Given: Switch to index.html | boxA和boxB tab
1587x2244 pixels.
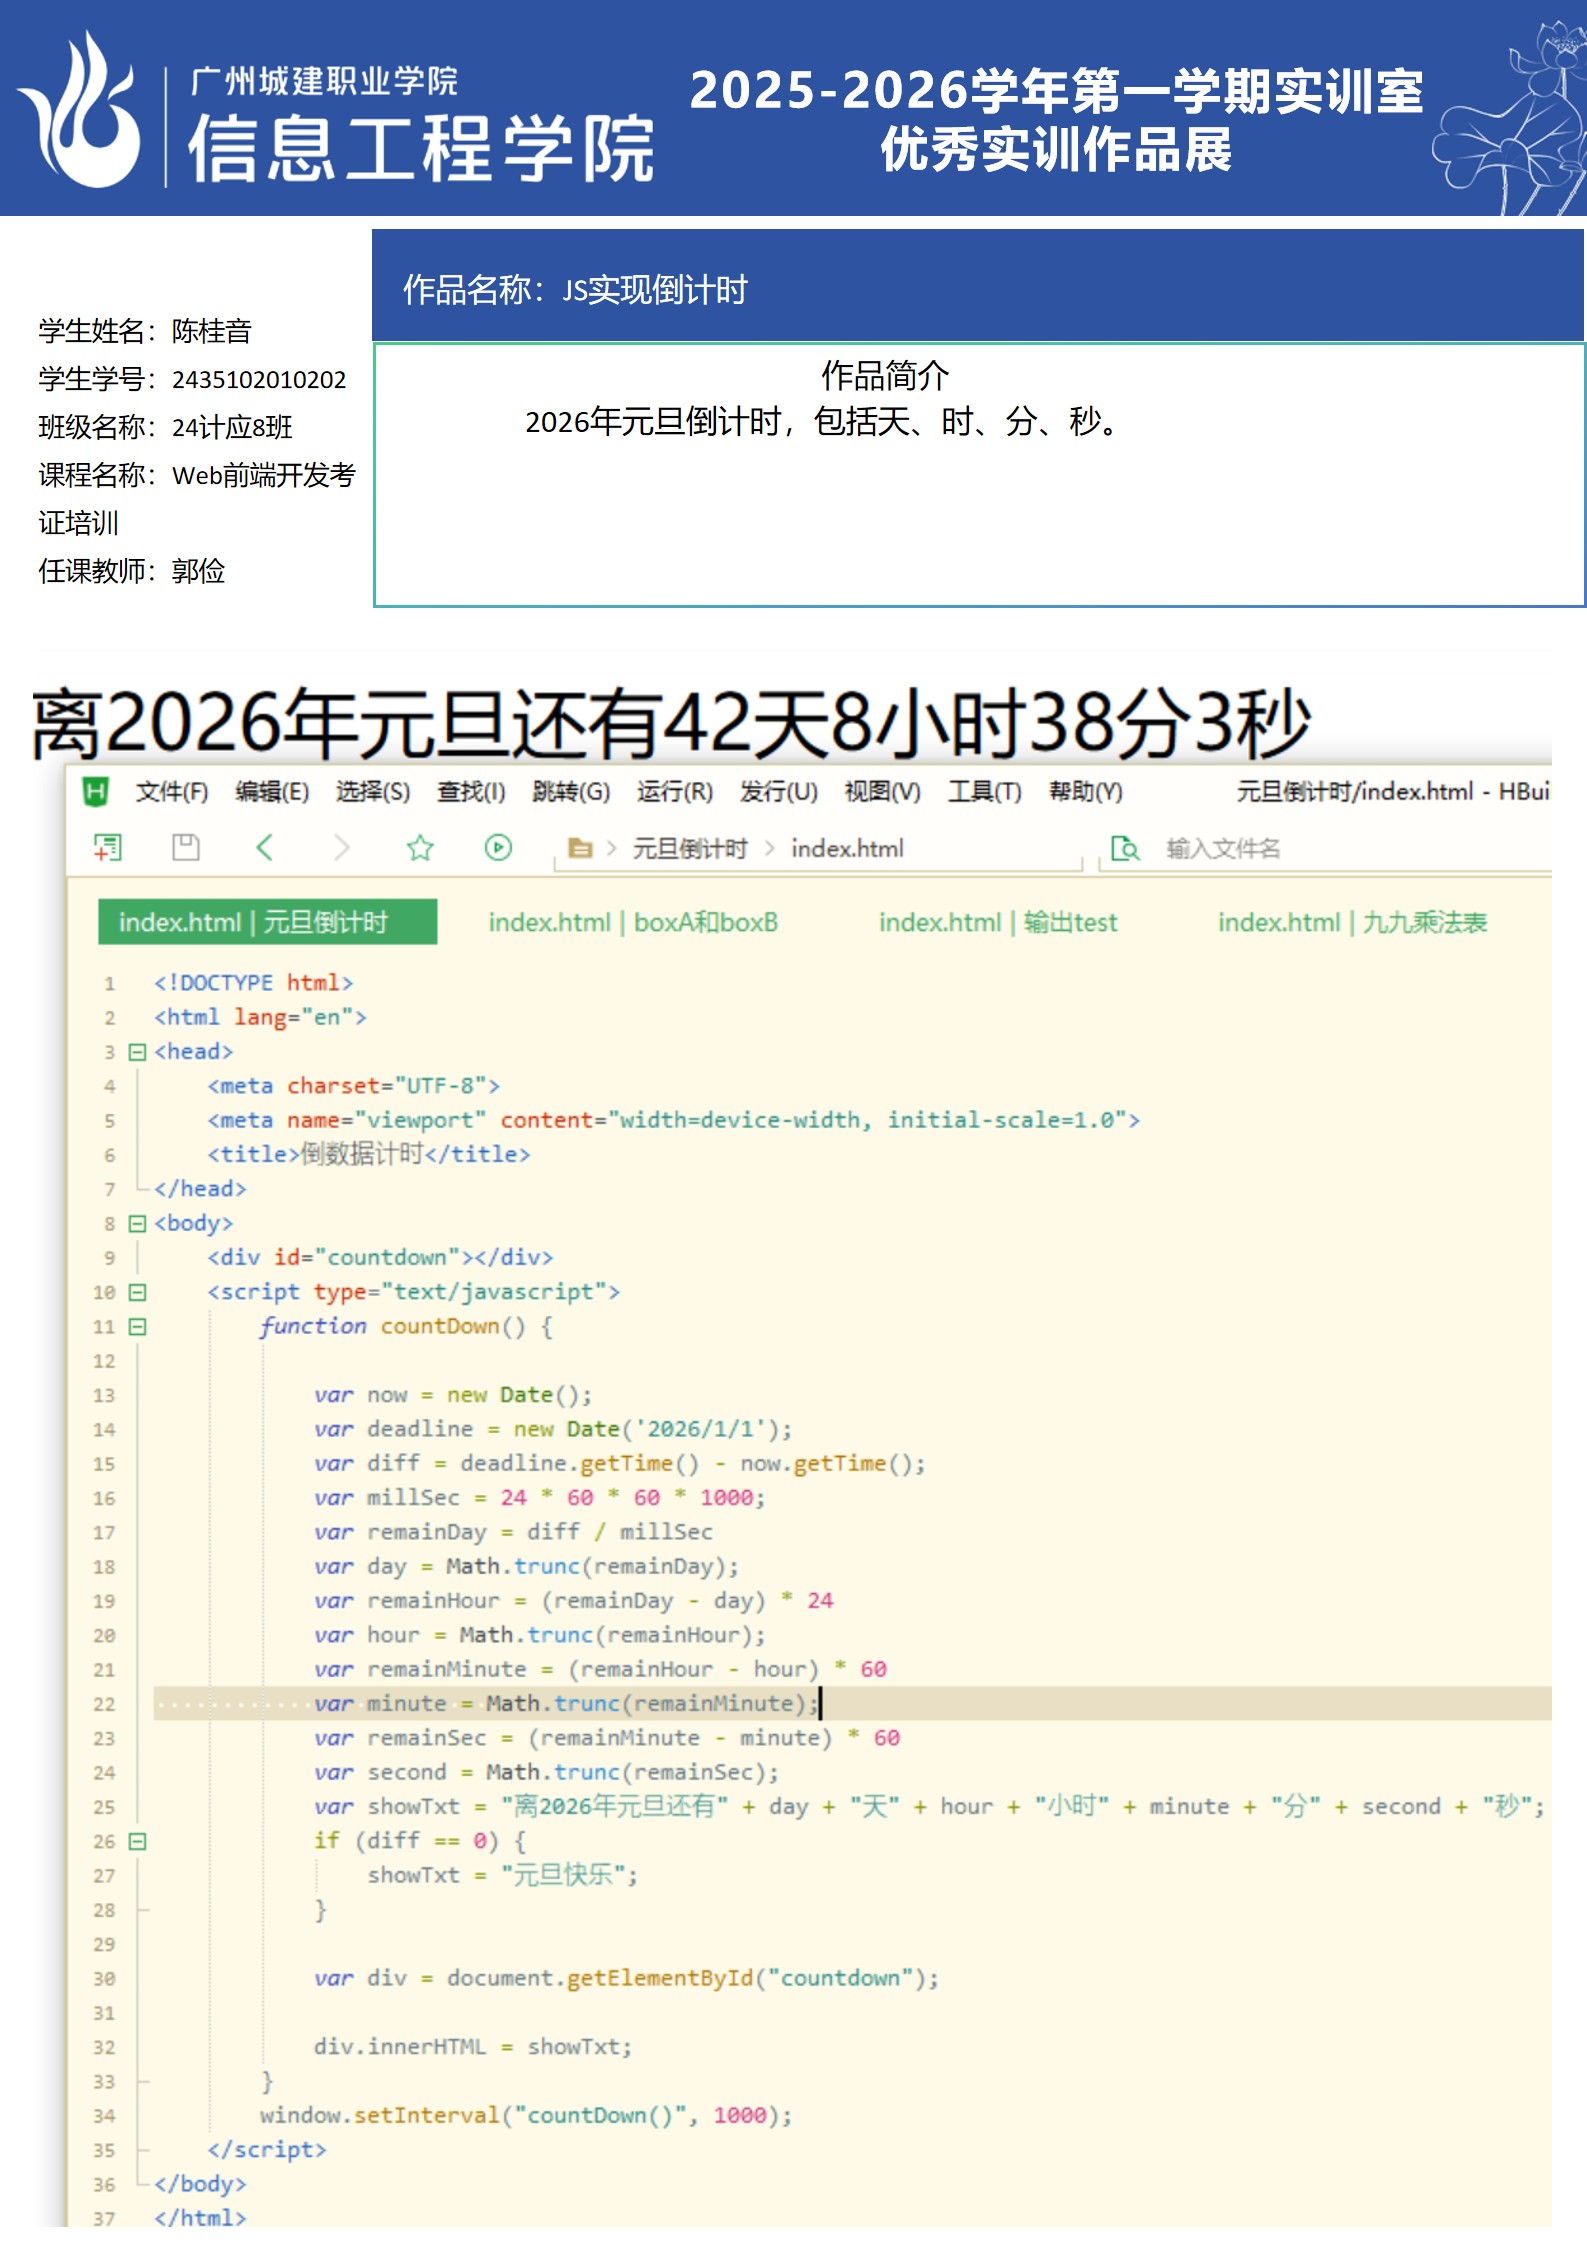Looking at the screenshot, I should point(633,922).
